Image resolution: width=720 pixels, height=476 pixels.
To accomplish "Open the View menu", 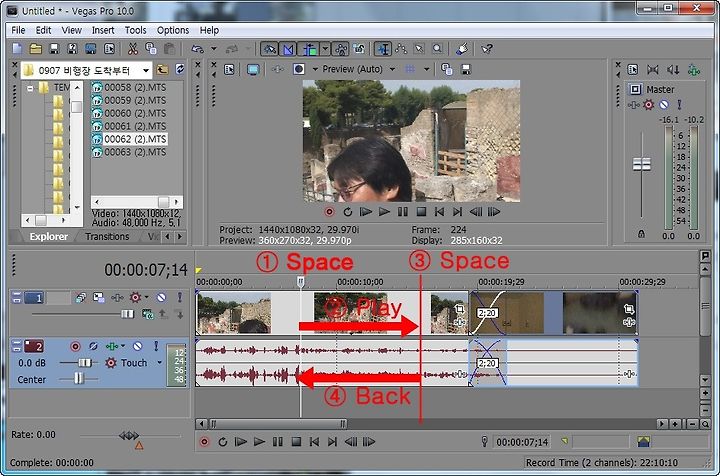I will coord(72,30).
